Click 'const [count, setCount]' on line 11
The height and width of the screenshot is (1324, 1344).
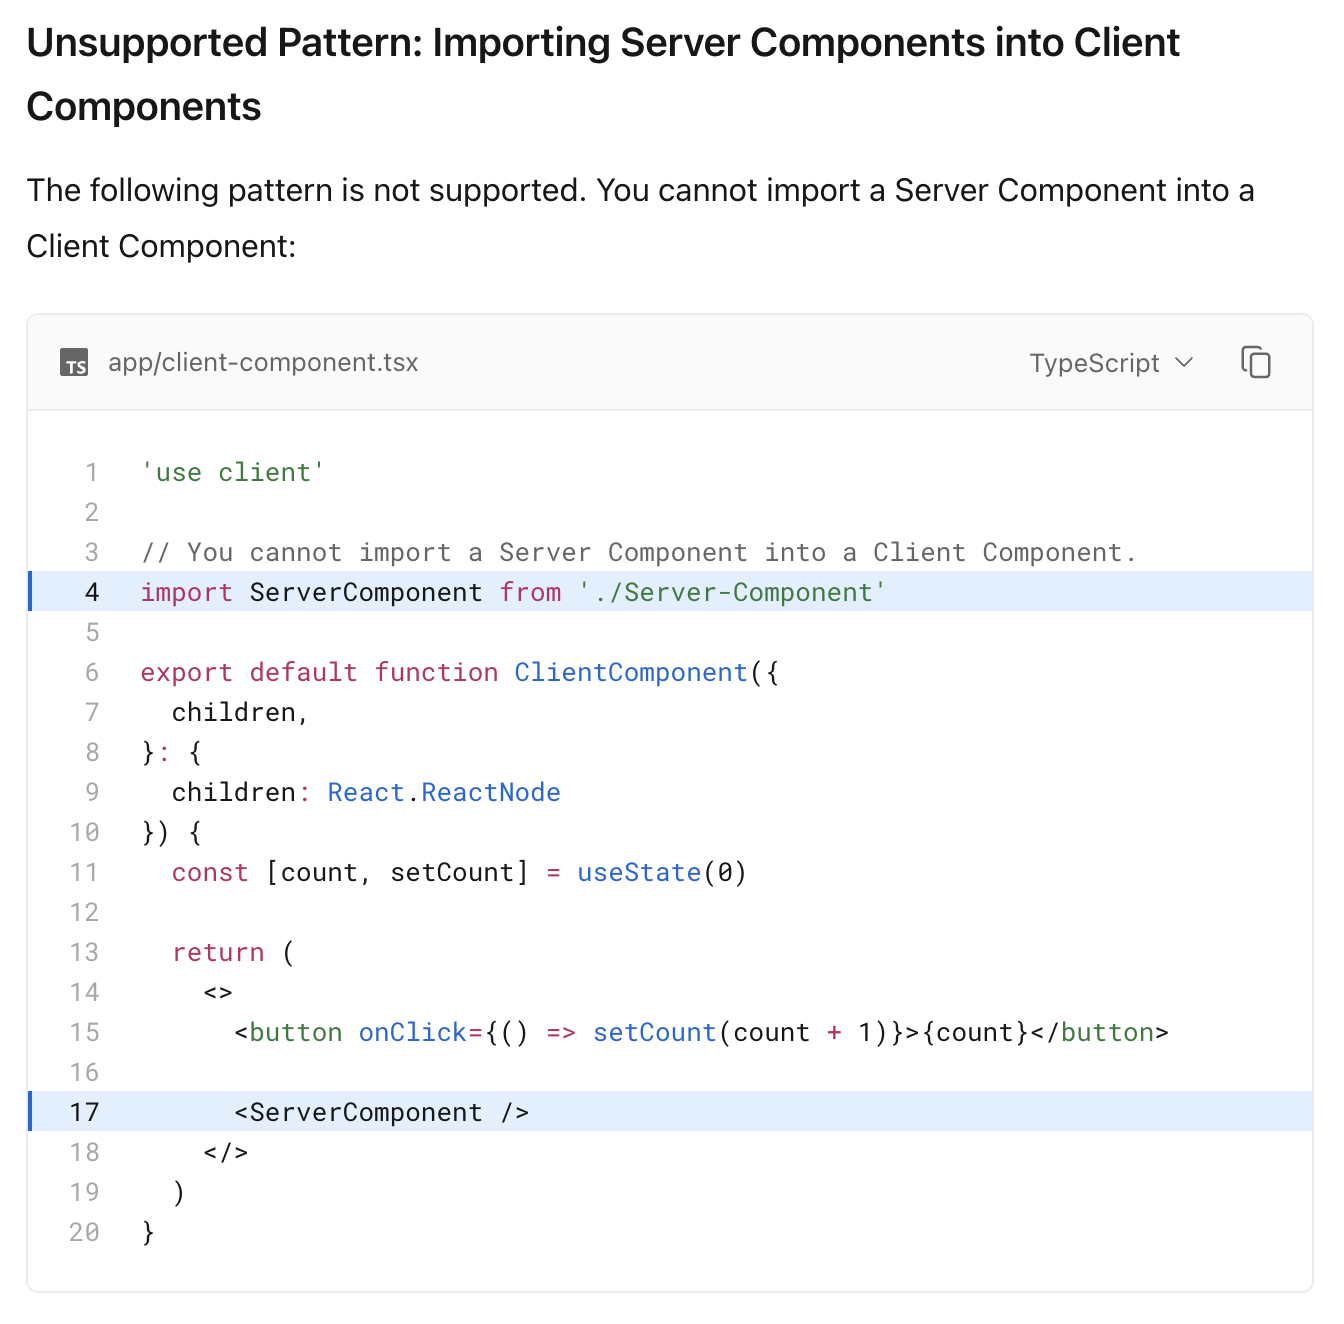[x=350, y=872]
